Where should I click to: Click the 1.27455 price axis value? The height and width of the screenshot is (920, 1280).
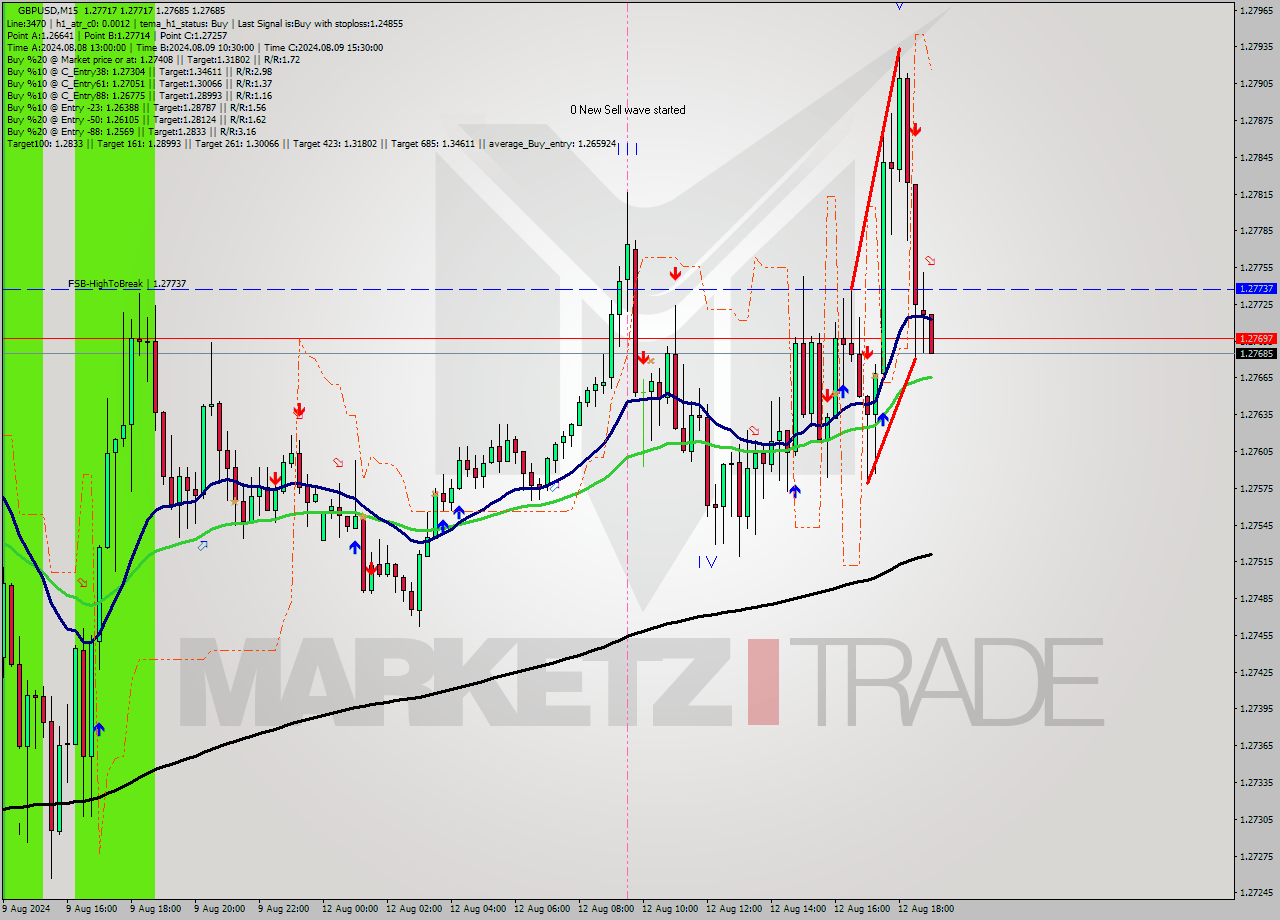tap(1256, 635)
